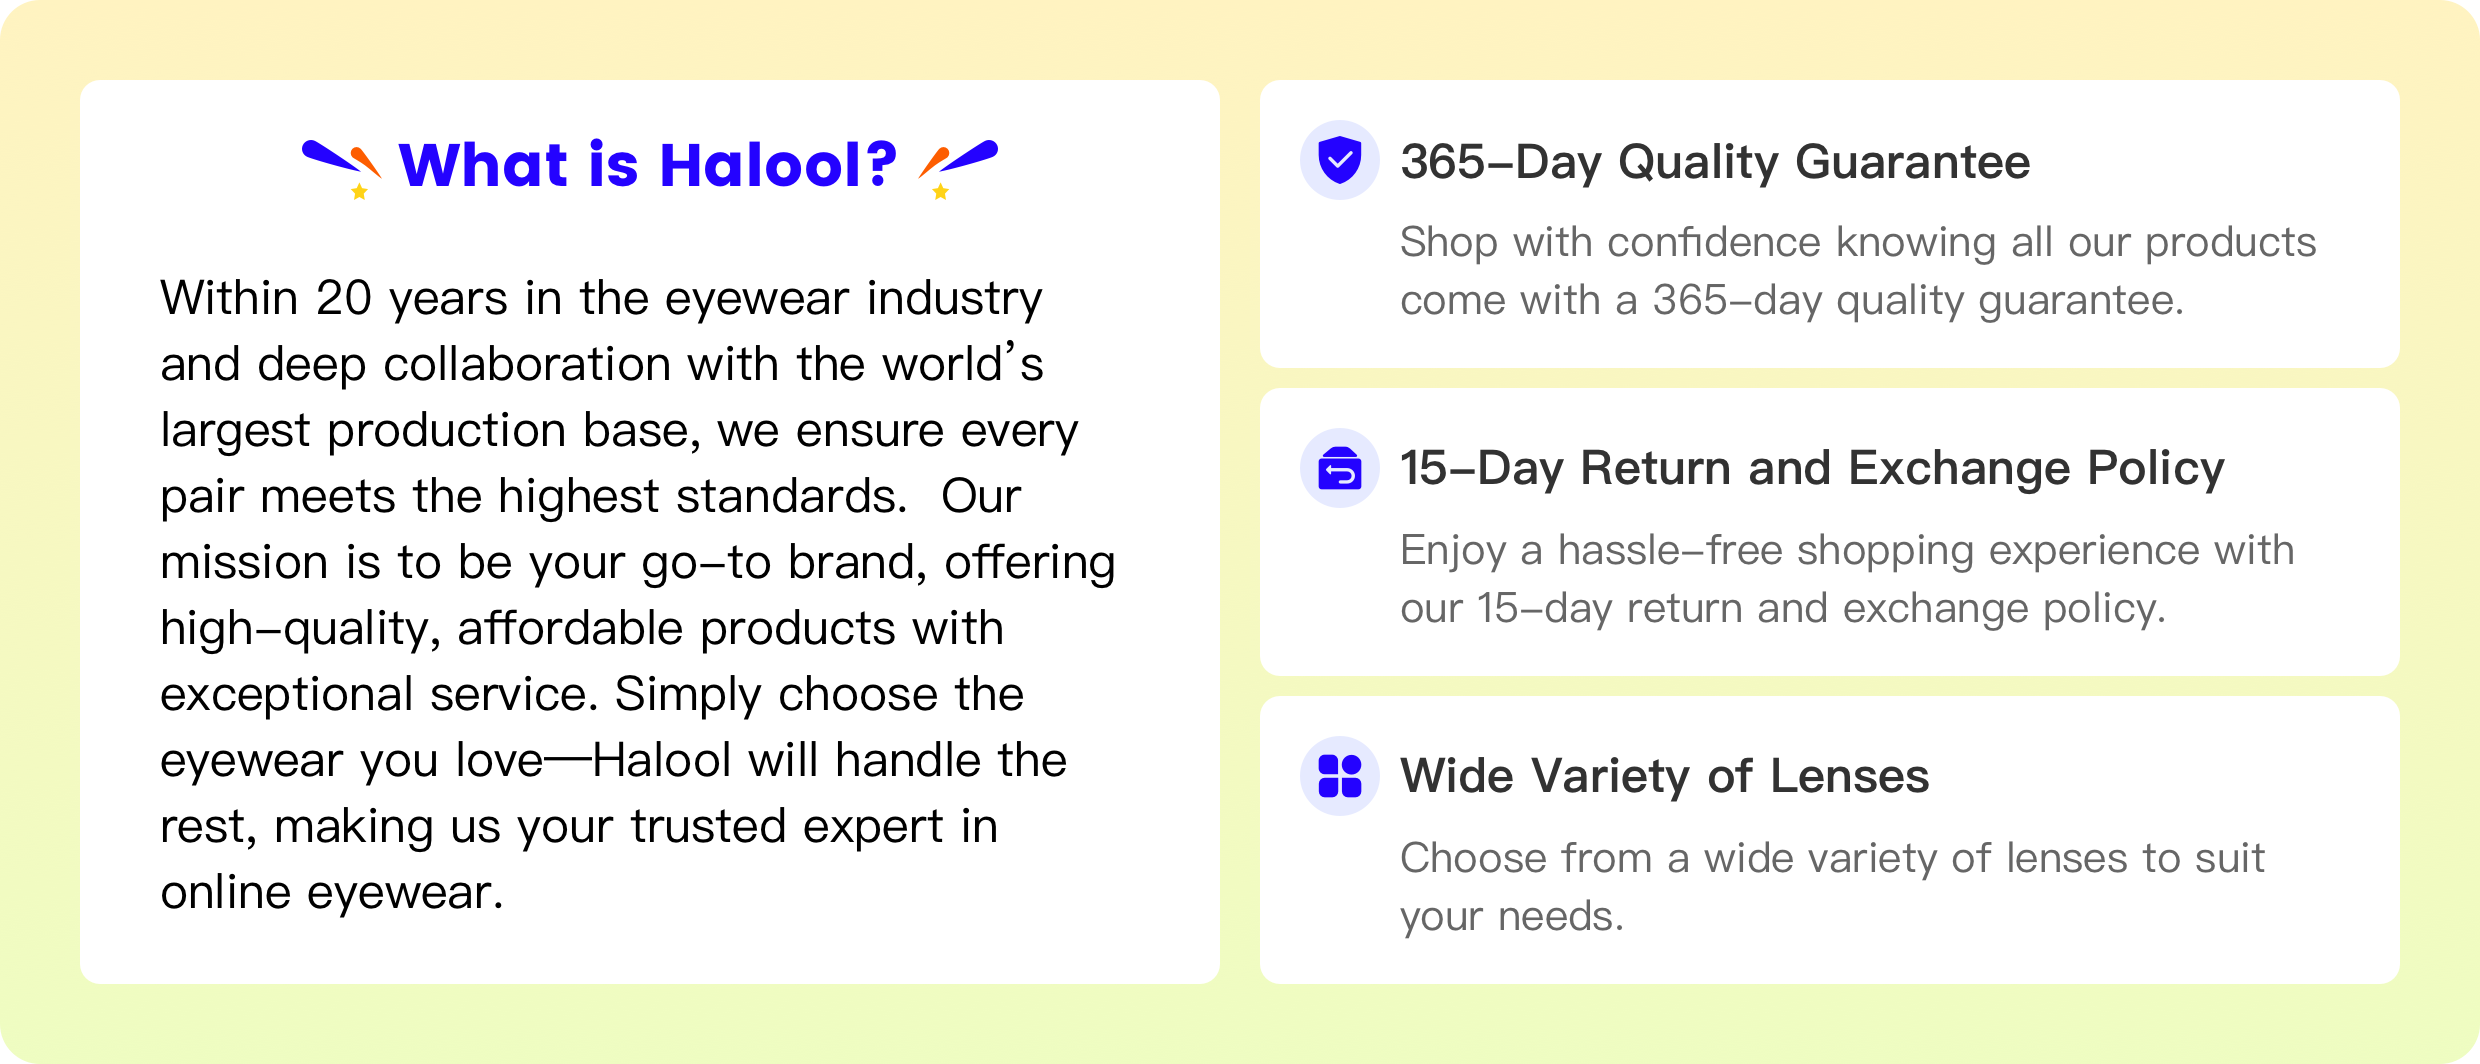Image resolution: width=2480 pixels, height=1064 pixels.
Task: Click the small yellow star under right comet
Action: [940, 191]
